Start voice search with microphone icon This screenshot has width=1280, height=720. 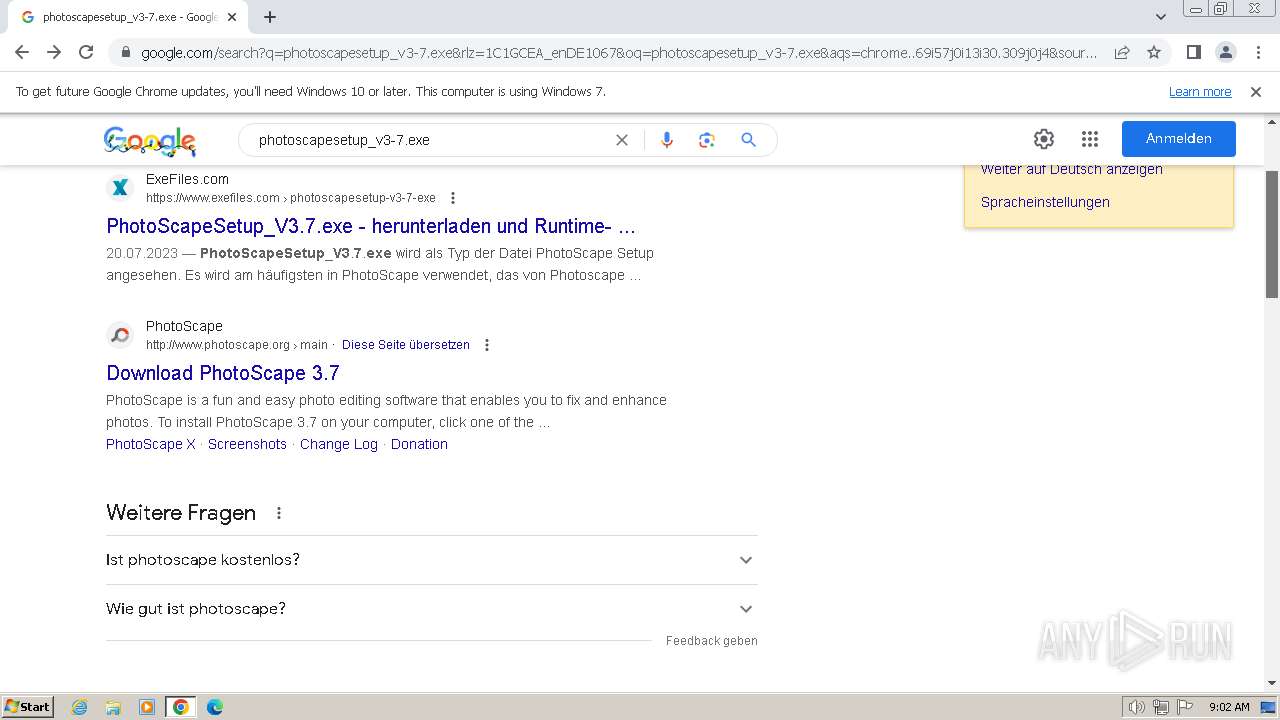[667, 140]
